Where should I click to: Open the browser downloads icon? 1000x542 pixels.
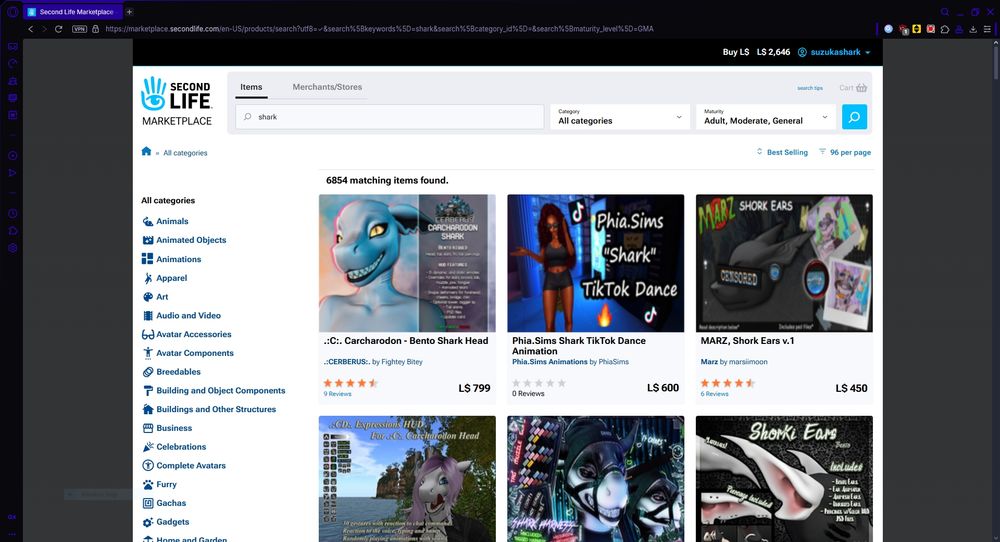(973, 29)
